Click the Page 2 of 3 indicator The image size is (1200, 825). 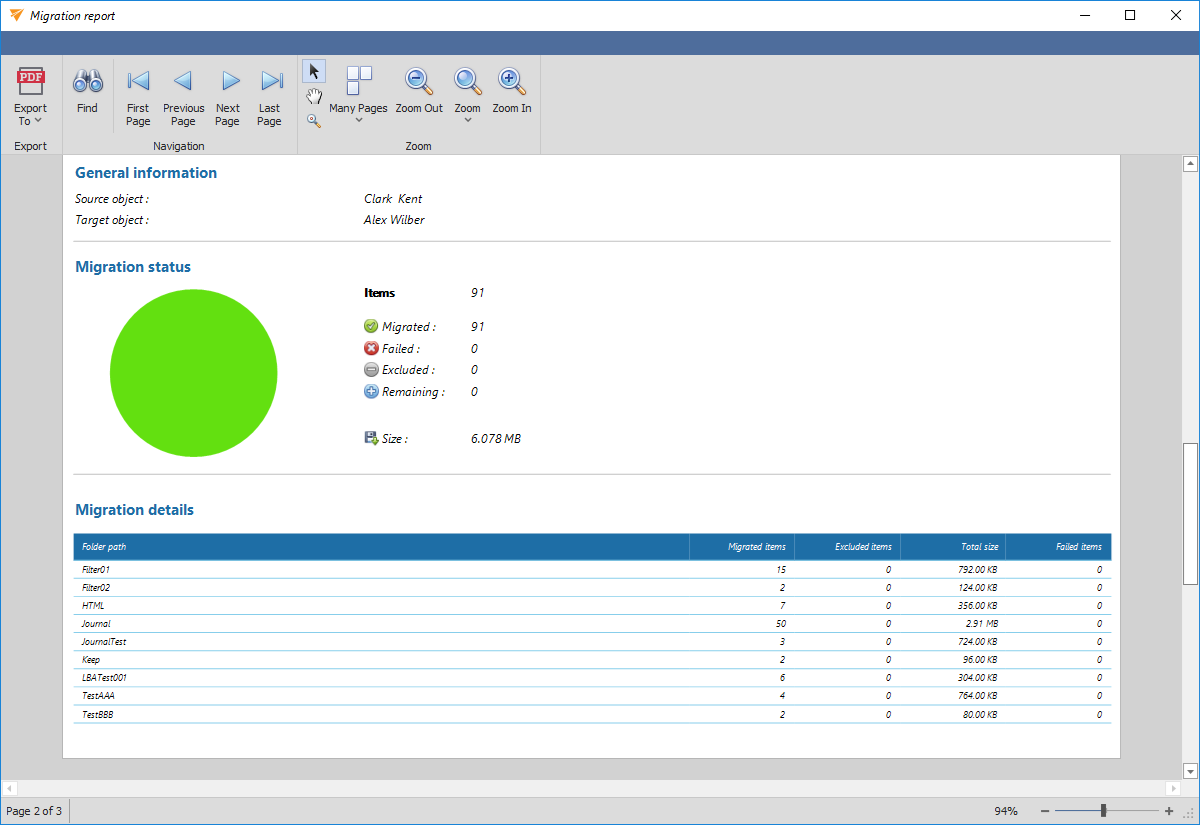click(x=34, y=811)
